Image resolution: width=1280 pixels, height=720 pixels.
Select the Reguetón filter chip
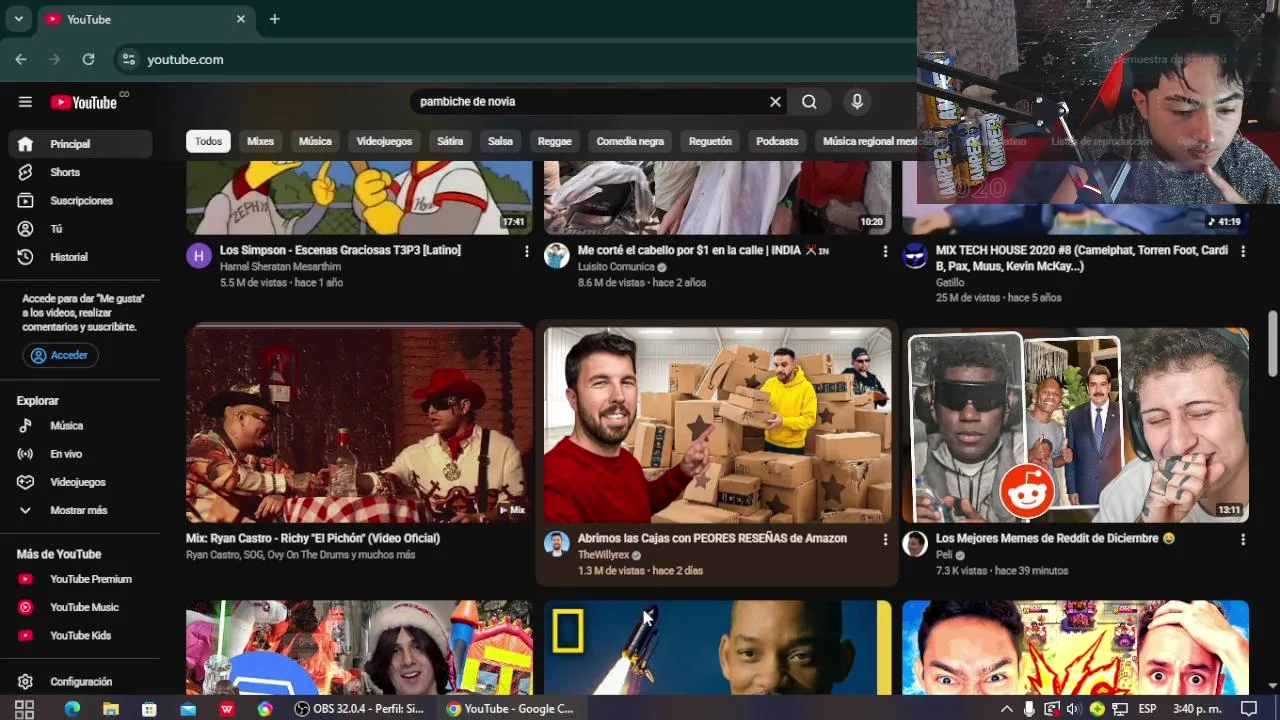(710, 141)
